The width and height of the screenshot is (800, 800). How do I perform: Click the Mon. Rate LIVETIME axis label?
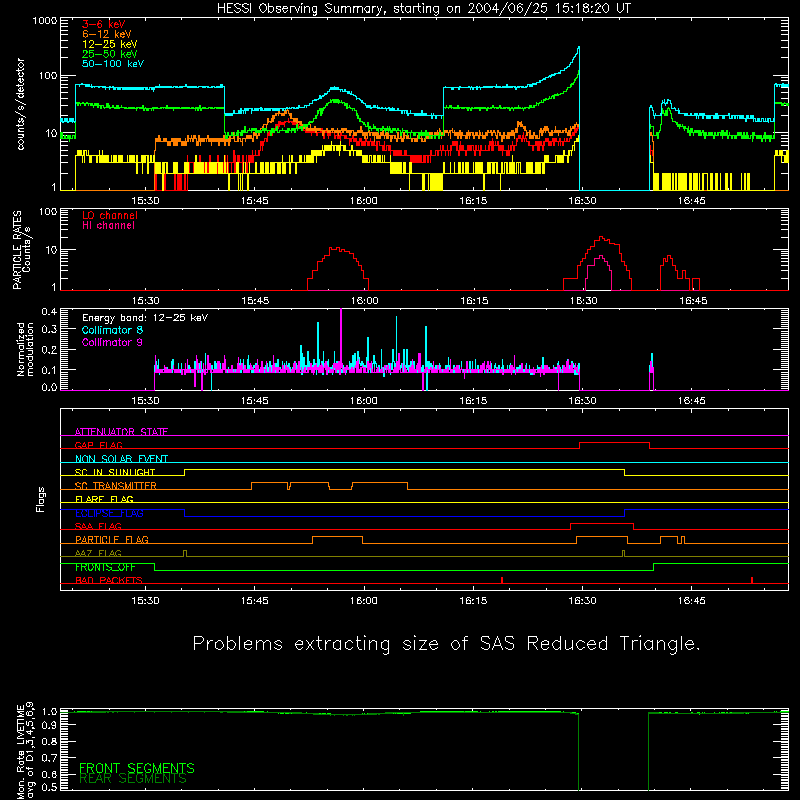click(25, 750)
